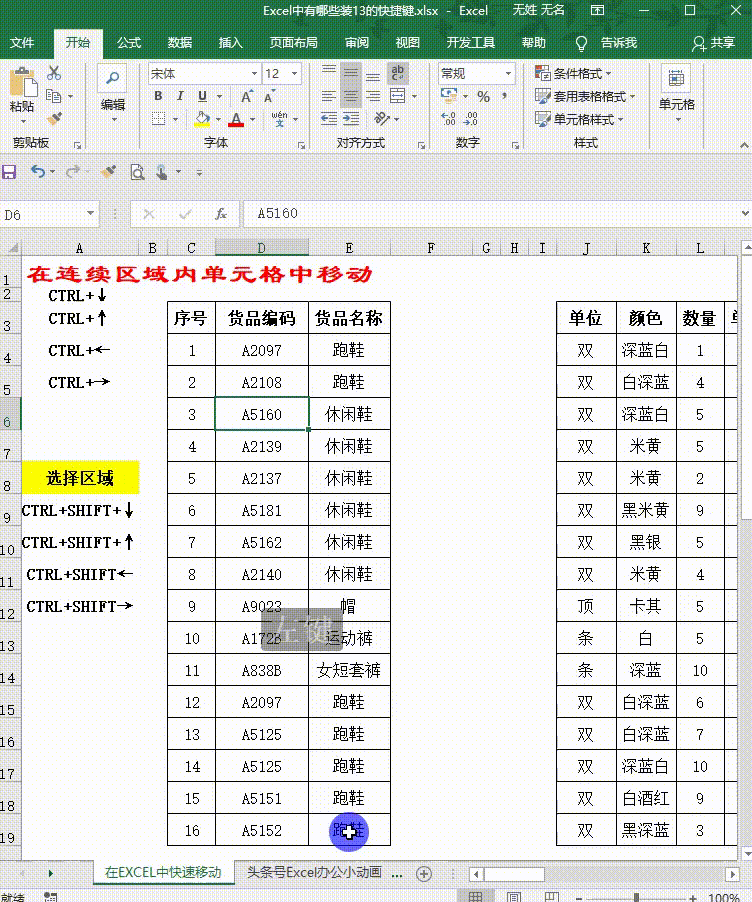
Task: Click the Copy icon in clipboard group
Action: tap(54, 96)
